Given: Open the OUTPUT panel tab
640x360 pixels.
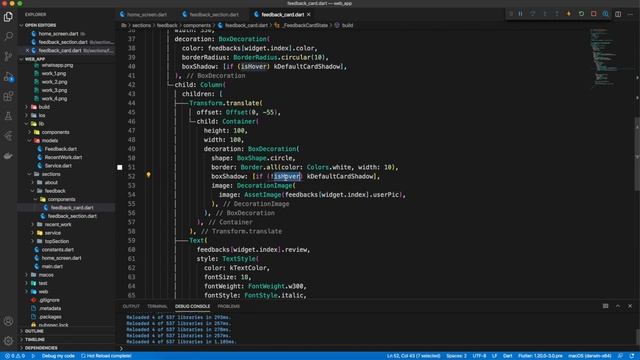Looking at the screenshot, I should click(x=131, y=306).
